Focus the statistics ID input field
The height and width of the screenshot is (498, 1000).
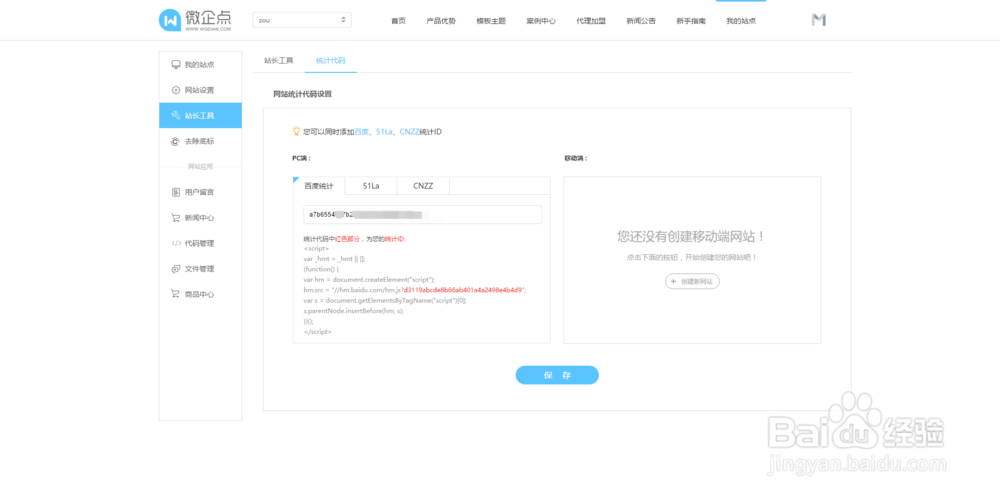pos(423,214)
